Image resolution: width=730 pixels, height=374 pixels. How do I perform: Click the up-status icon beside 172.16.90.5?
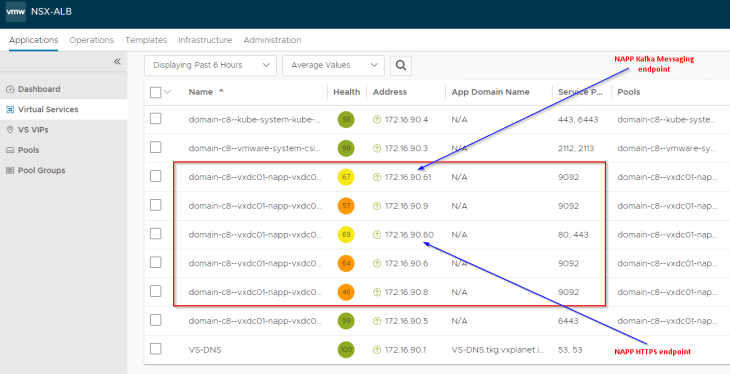377,321
